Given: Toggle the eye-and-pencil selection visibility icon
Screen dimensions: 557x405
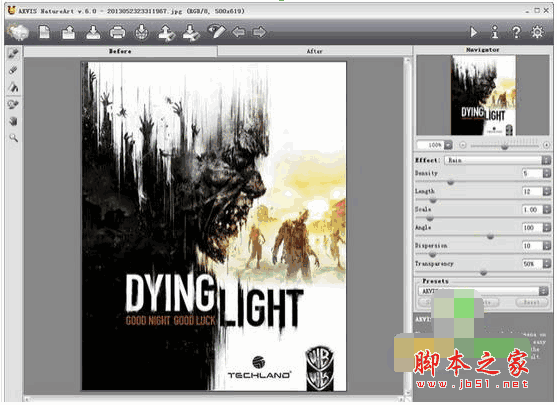Looking at the screenshot, I should [216, 32].
